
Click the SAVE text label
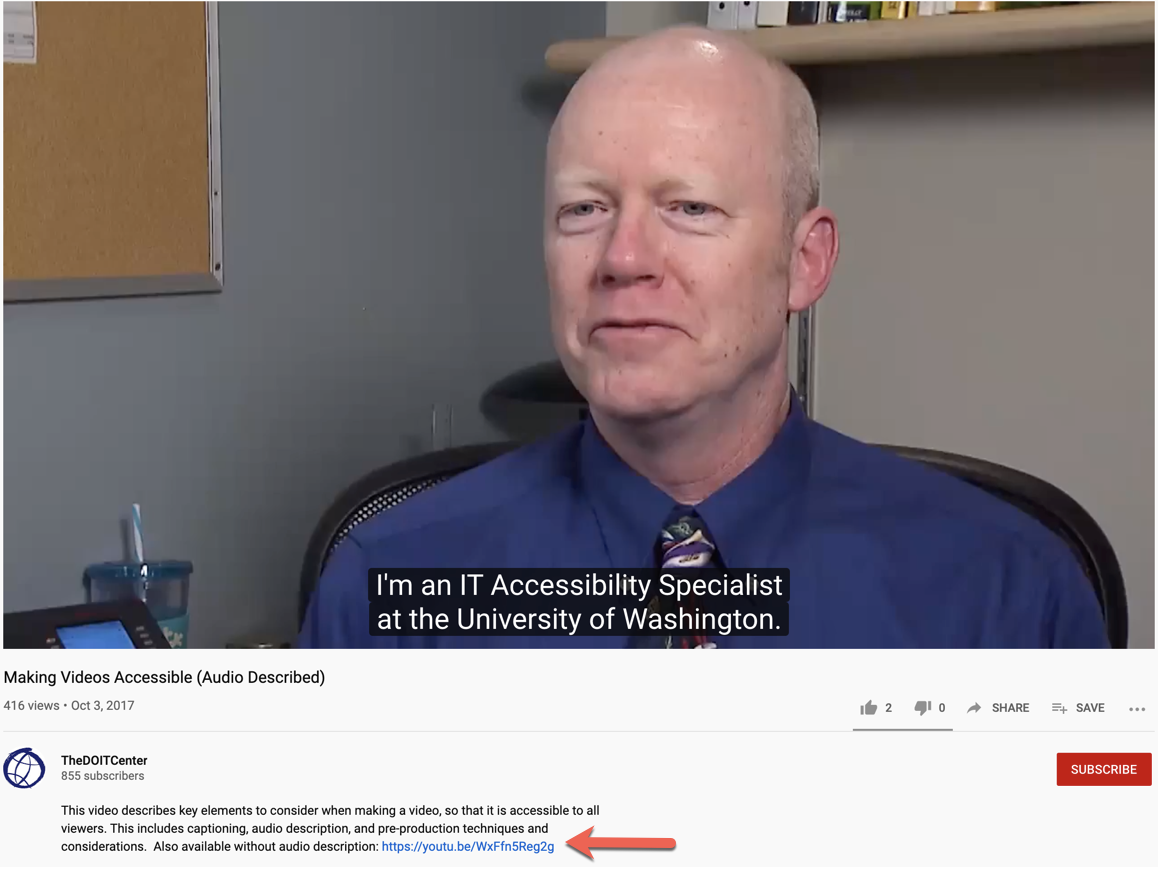pos(1090,708)
